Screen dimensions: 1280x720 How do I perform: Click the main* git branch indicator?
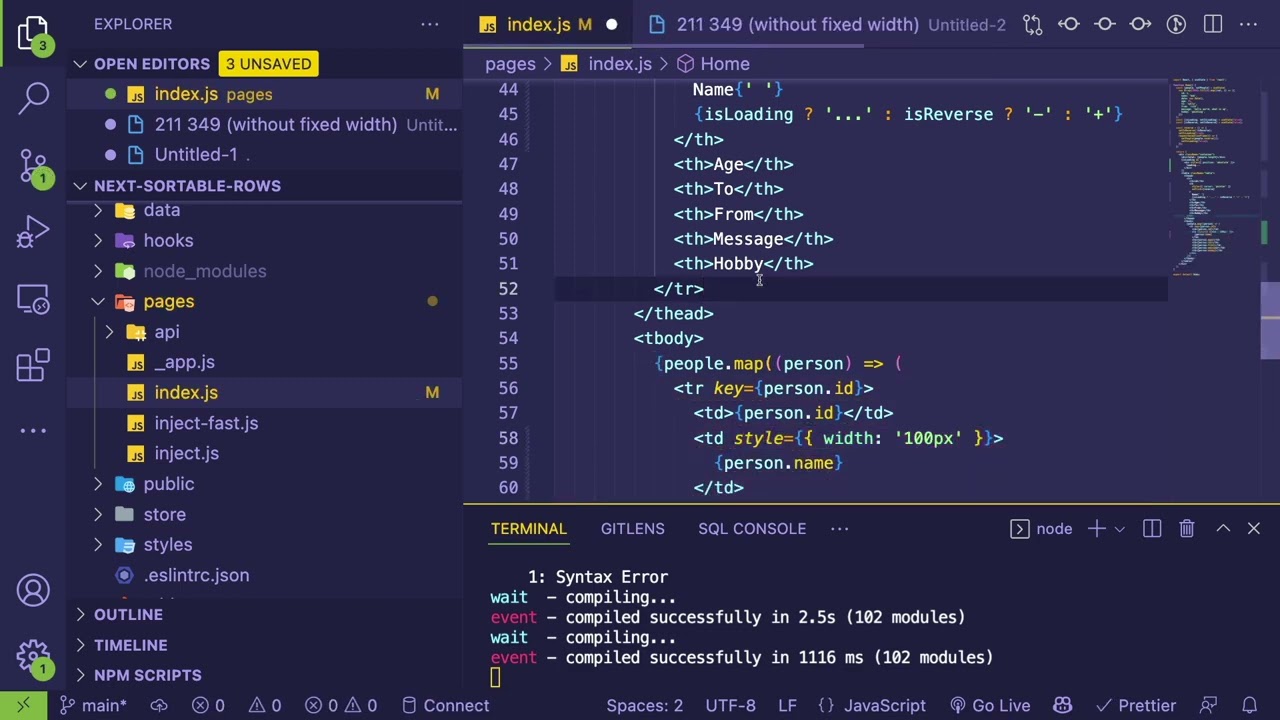(93, 705)
